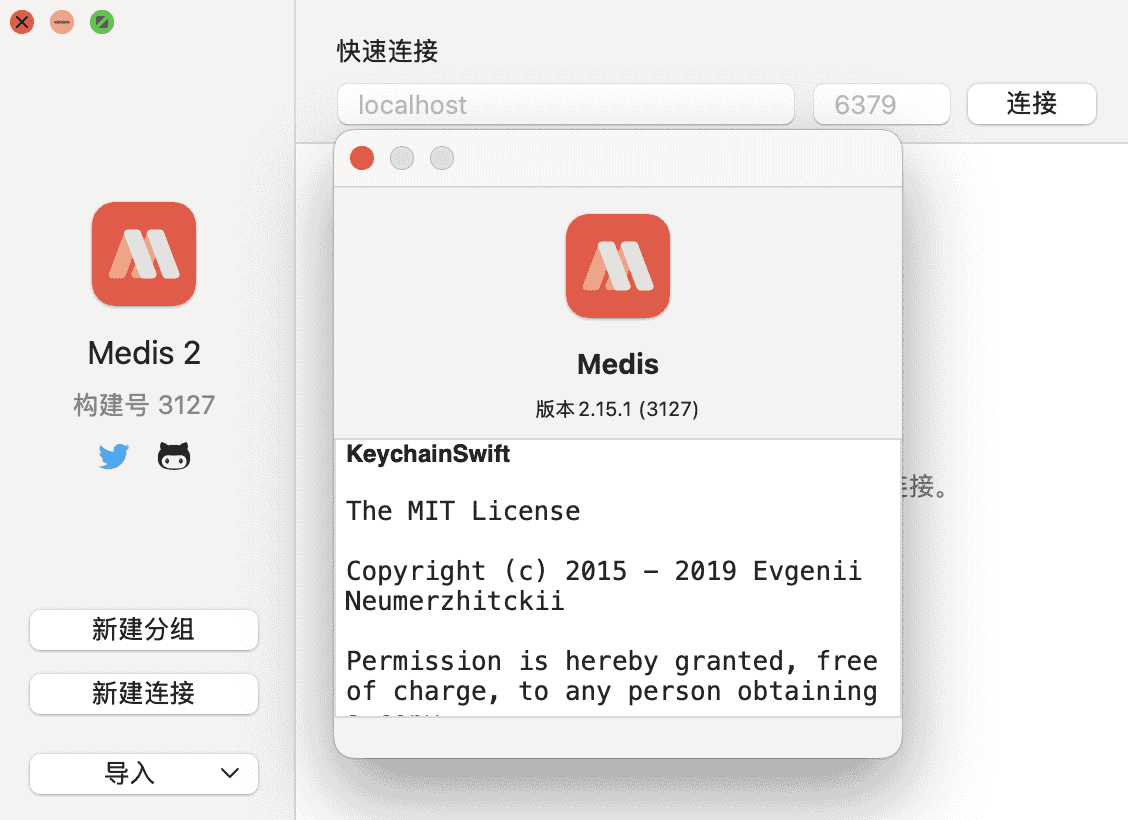
Task: Click the 构建号 3127 build number label
Action: pyautogui.click(x=143, y=405)
